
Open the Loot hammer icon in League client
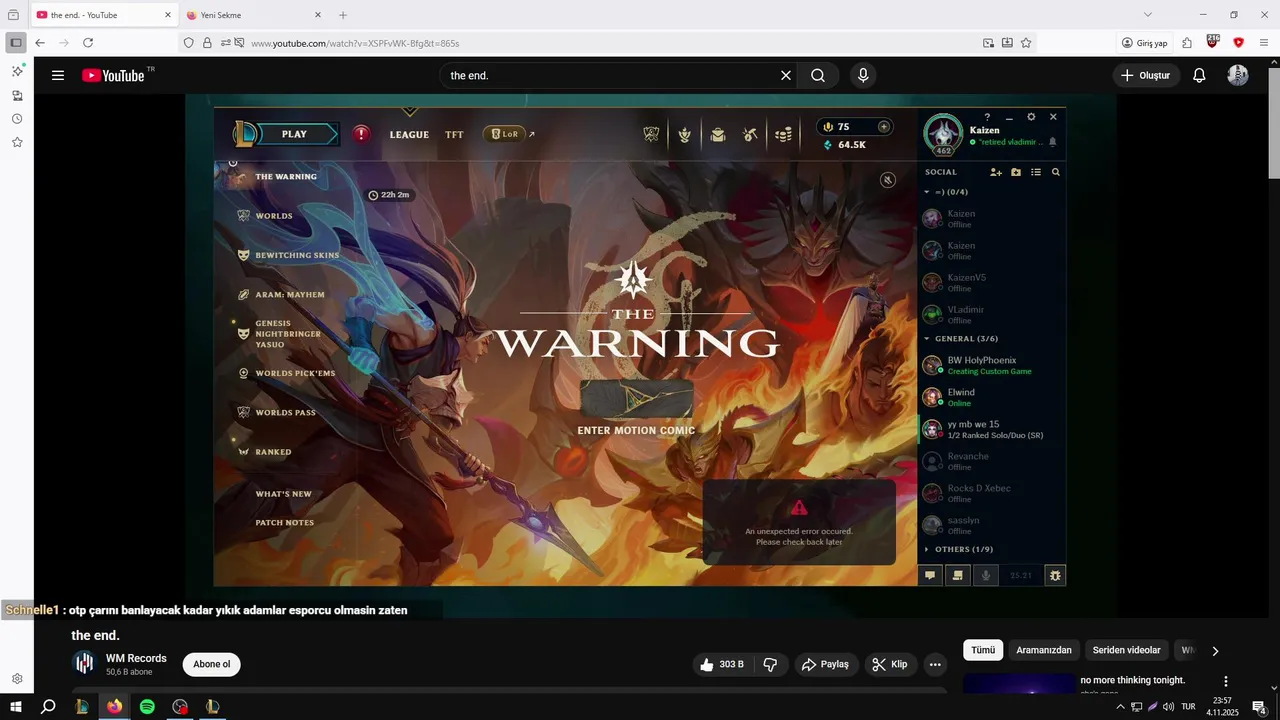pos(750,135)
